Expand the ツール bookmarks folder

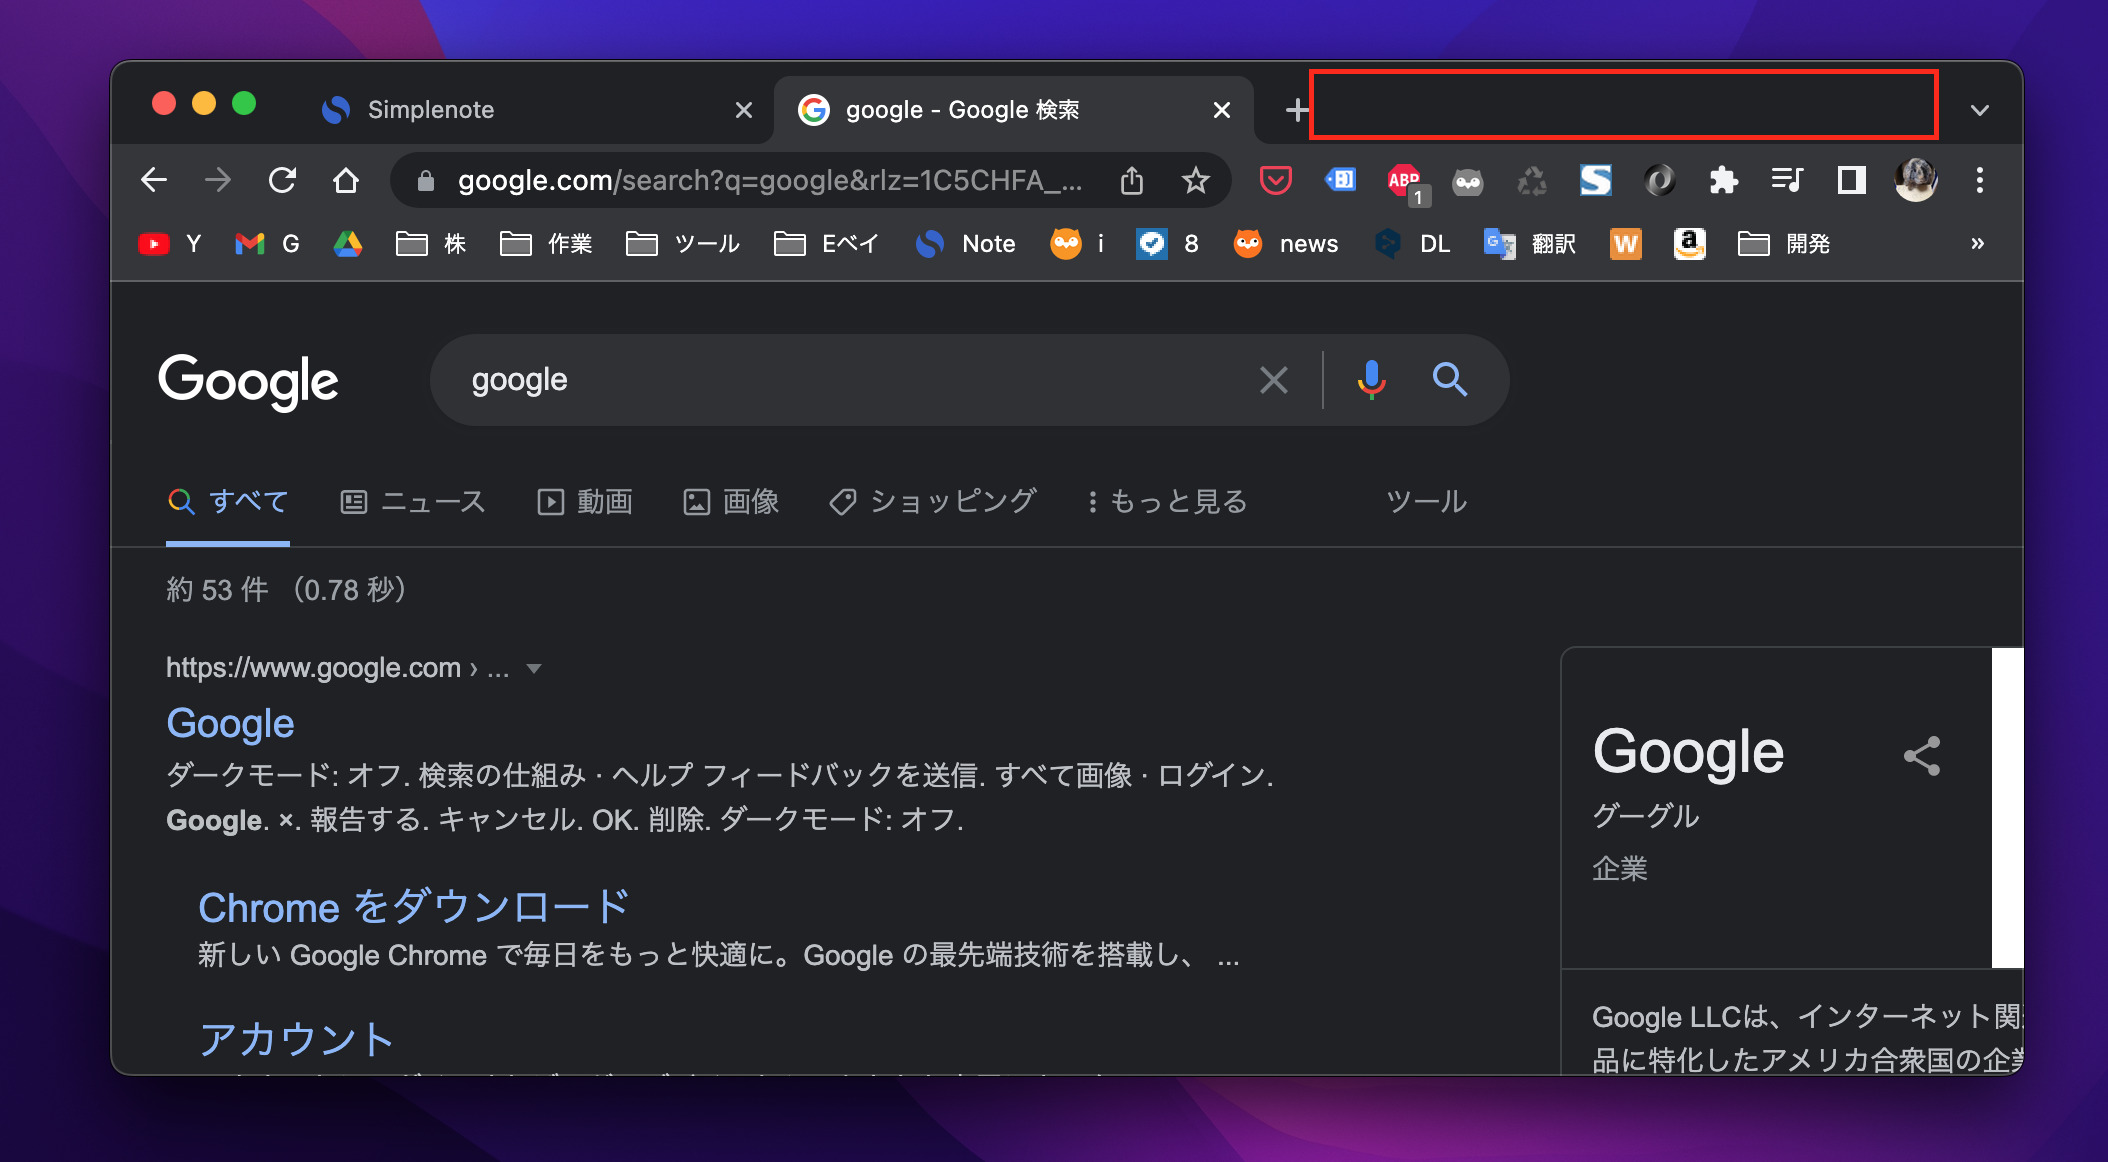click(x=683, y=244)
